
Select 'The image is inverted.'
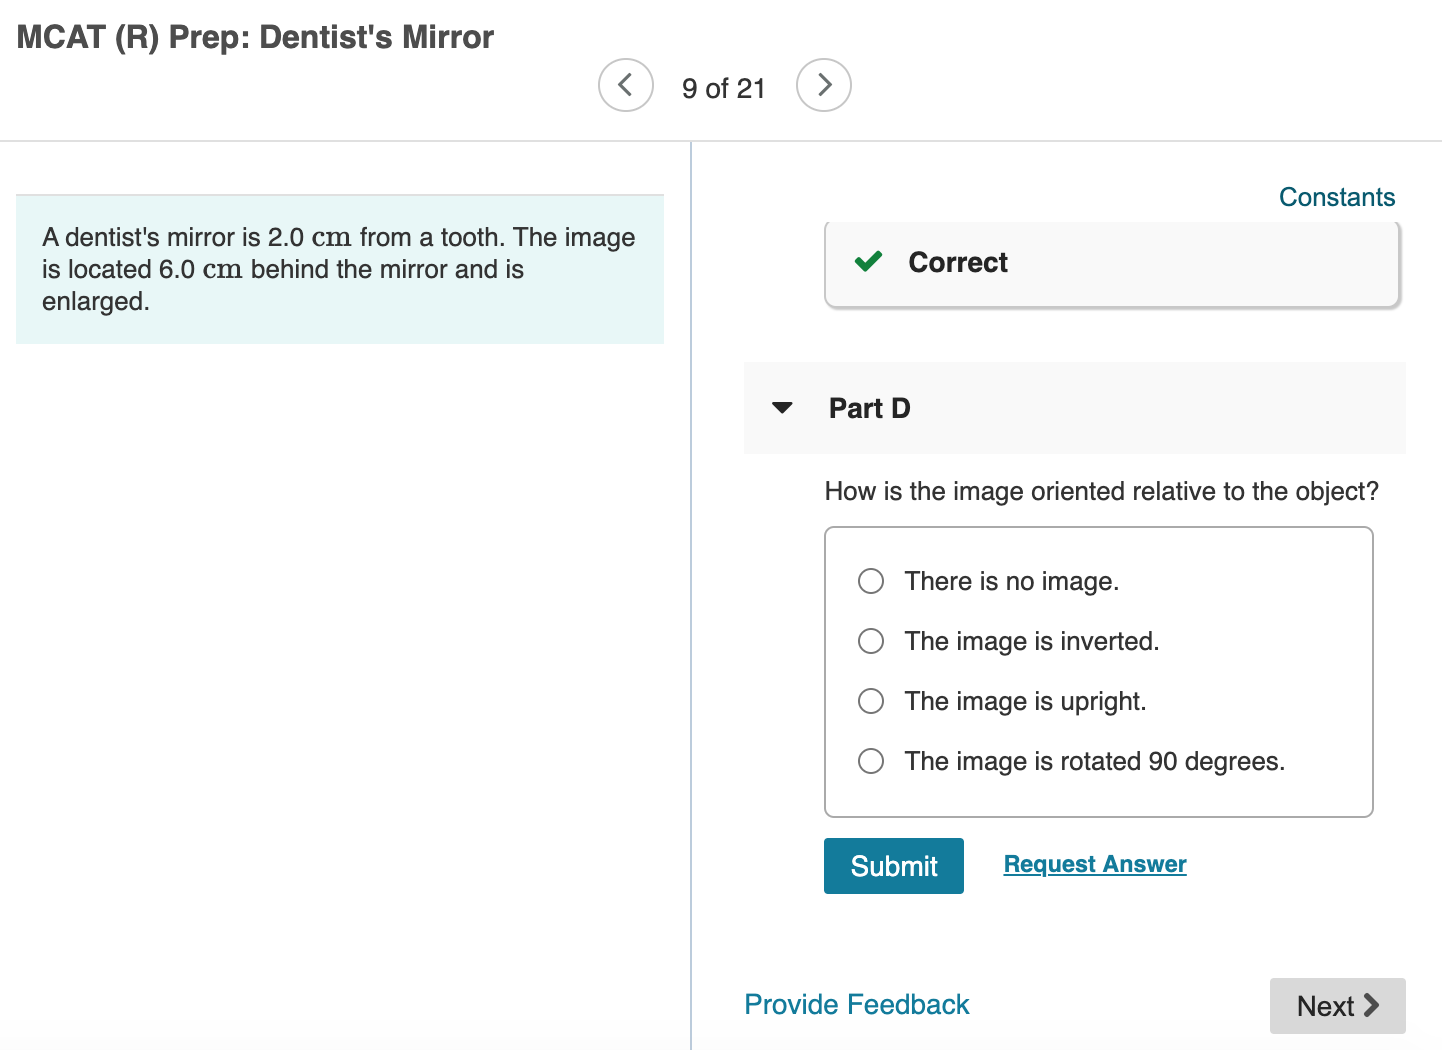pyautogui.click(x=870, y=641)
